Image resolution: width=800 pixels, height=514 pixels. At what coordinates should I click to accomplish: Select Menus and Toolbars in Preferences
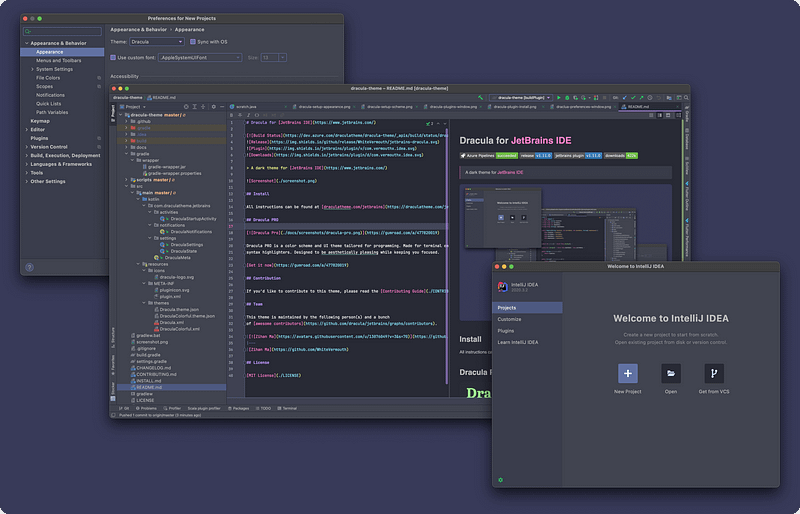pyautogui.click(x=59, y=61)
